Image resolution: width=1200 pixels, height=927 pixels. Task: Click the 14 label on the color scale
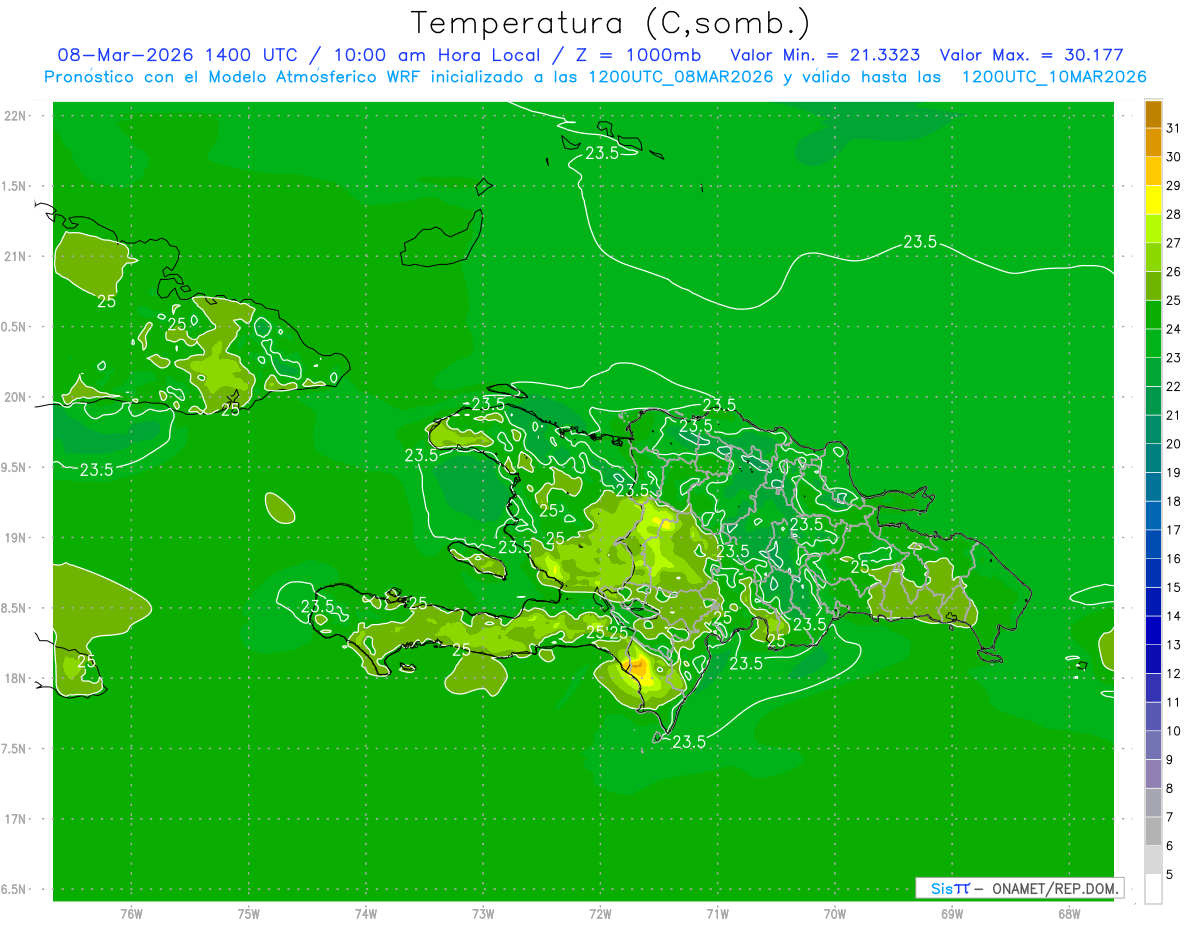click(1173, 616)
